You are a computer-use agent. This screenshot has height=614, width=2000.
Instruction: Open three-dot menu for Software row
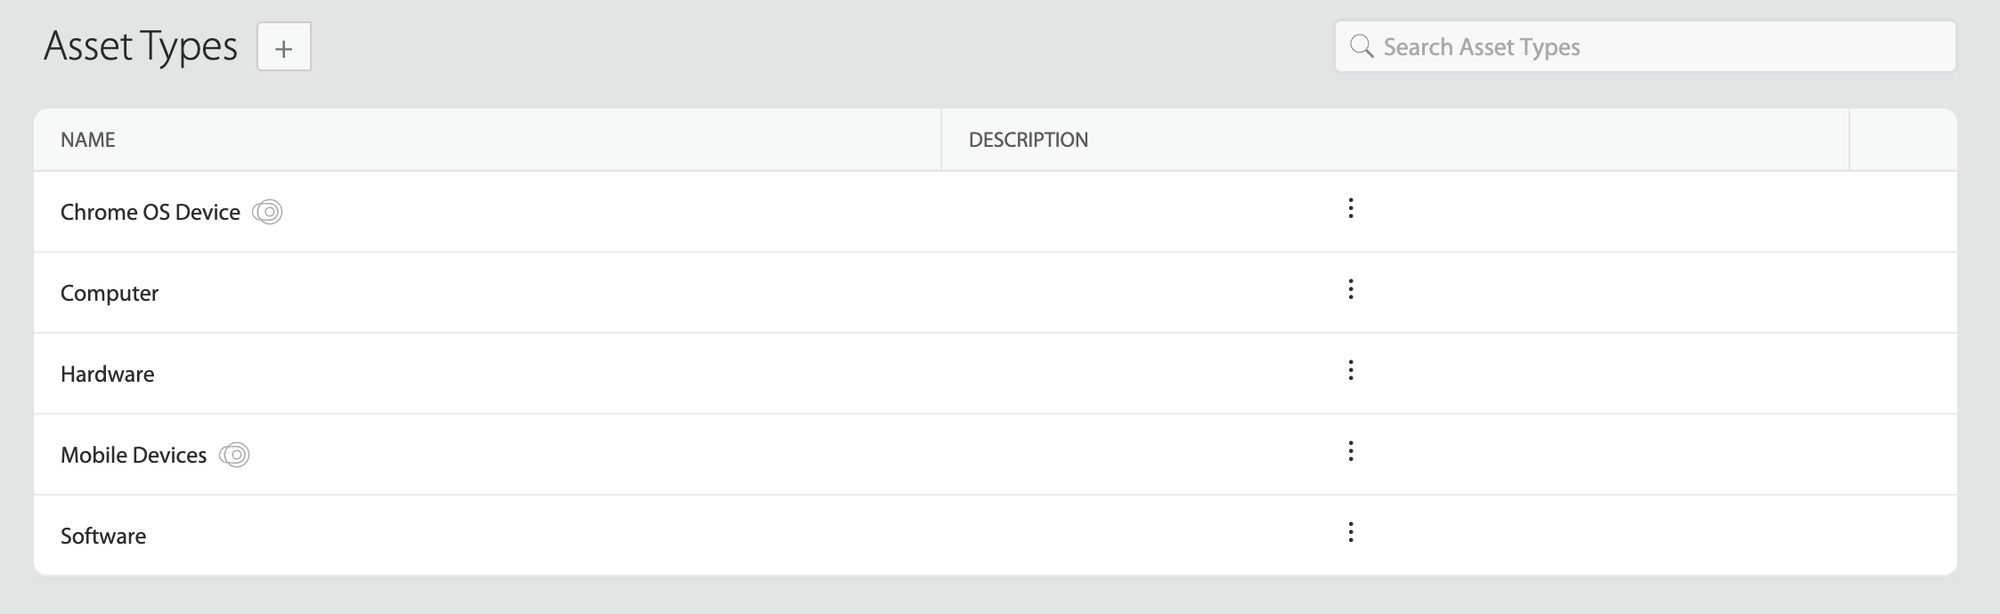point(1350,532)
